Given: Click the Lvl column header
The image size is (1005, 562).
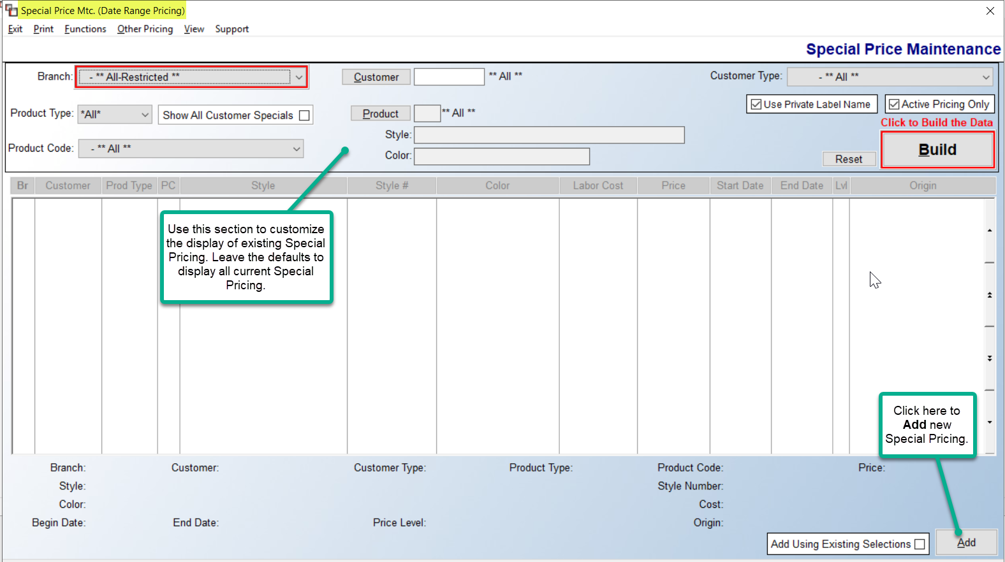Looking at the screenshot, I should [841, 185].
